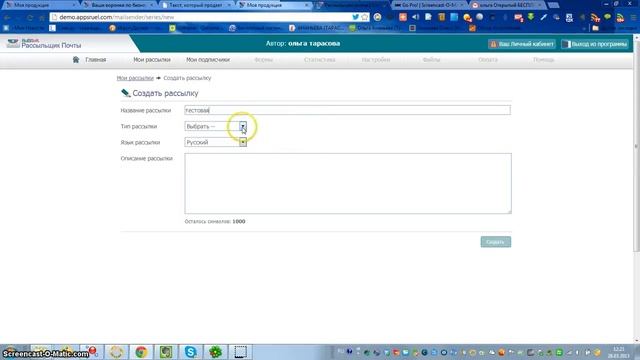Open the Язык рассылки dropdown showing Русский
Screen dimensions: 640x360
click(216, 142)
